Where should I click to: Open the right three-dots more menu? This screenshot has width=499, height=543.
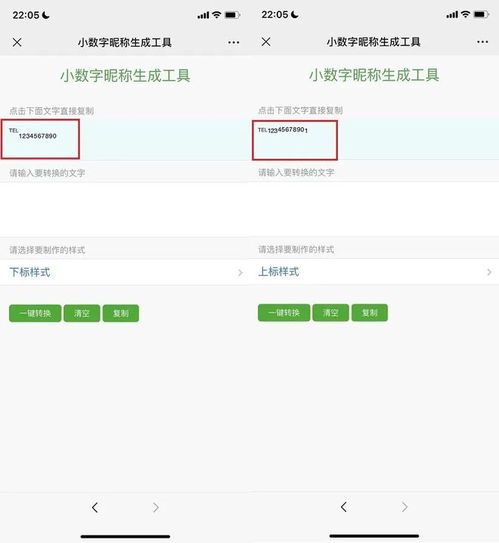[482, 42]
